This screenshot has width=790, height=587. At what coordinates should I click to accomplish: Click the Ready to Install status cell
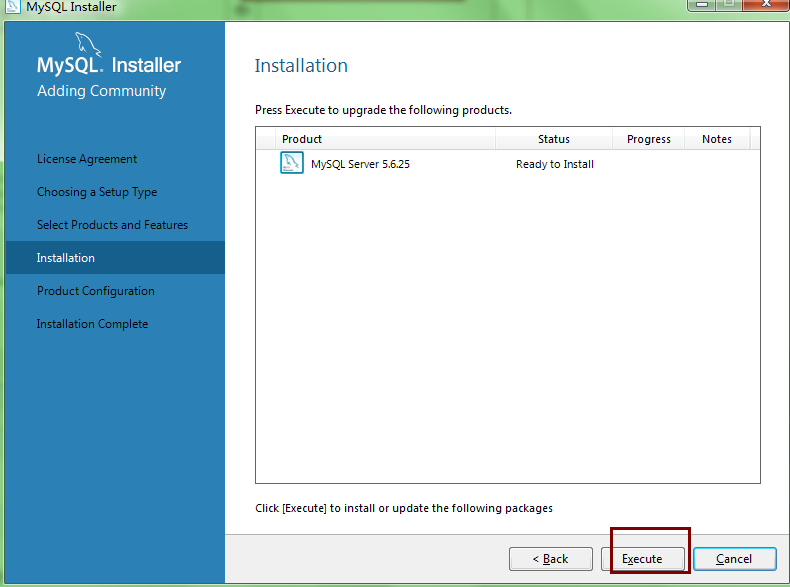coord(555,164)
